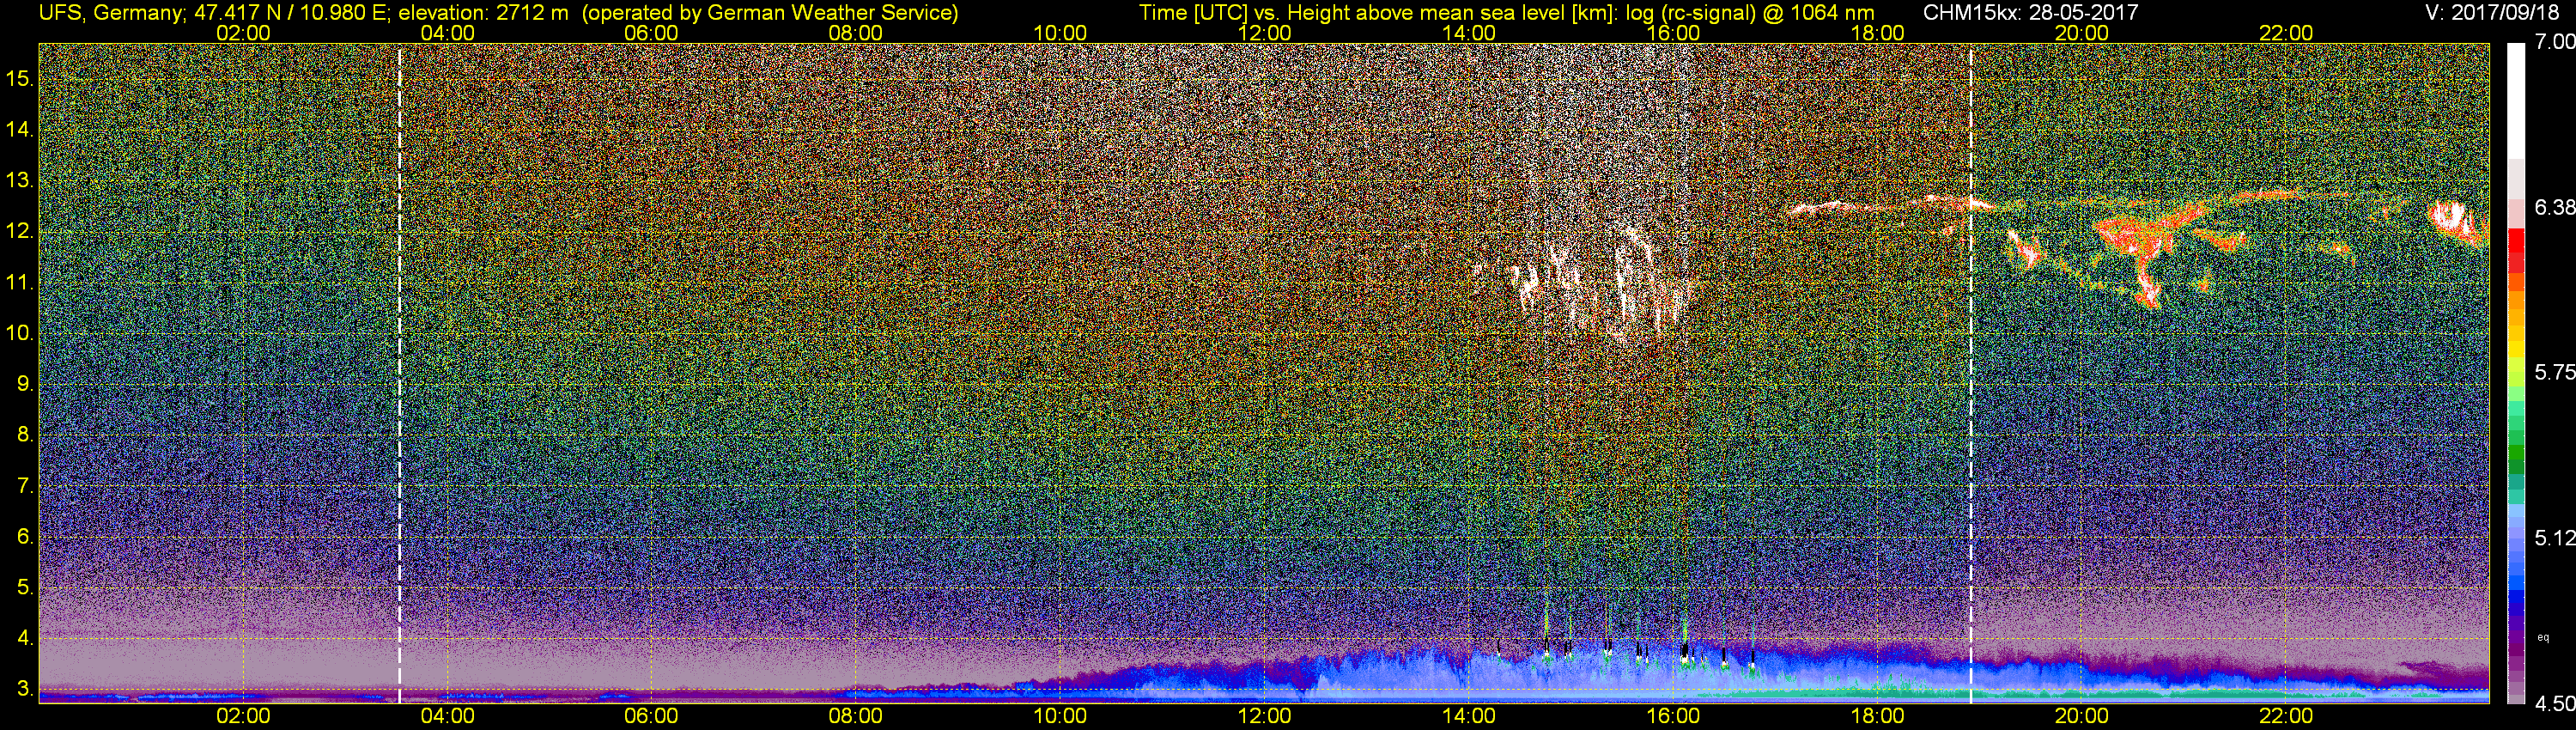The height and width of the screenshot is (730, 2576).
Task: Click the '04:00' tick on the lower time axis
Action: pyautogui.click(x=447, y=716)
